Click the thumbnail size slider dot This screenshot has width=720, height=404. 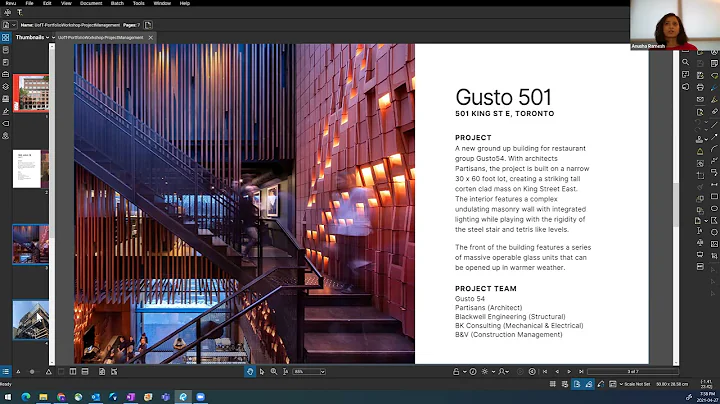point(32,372)
